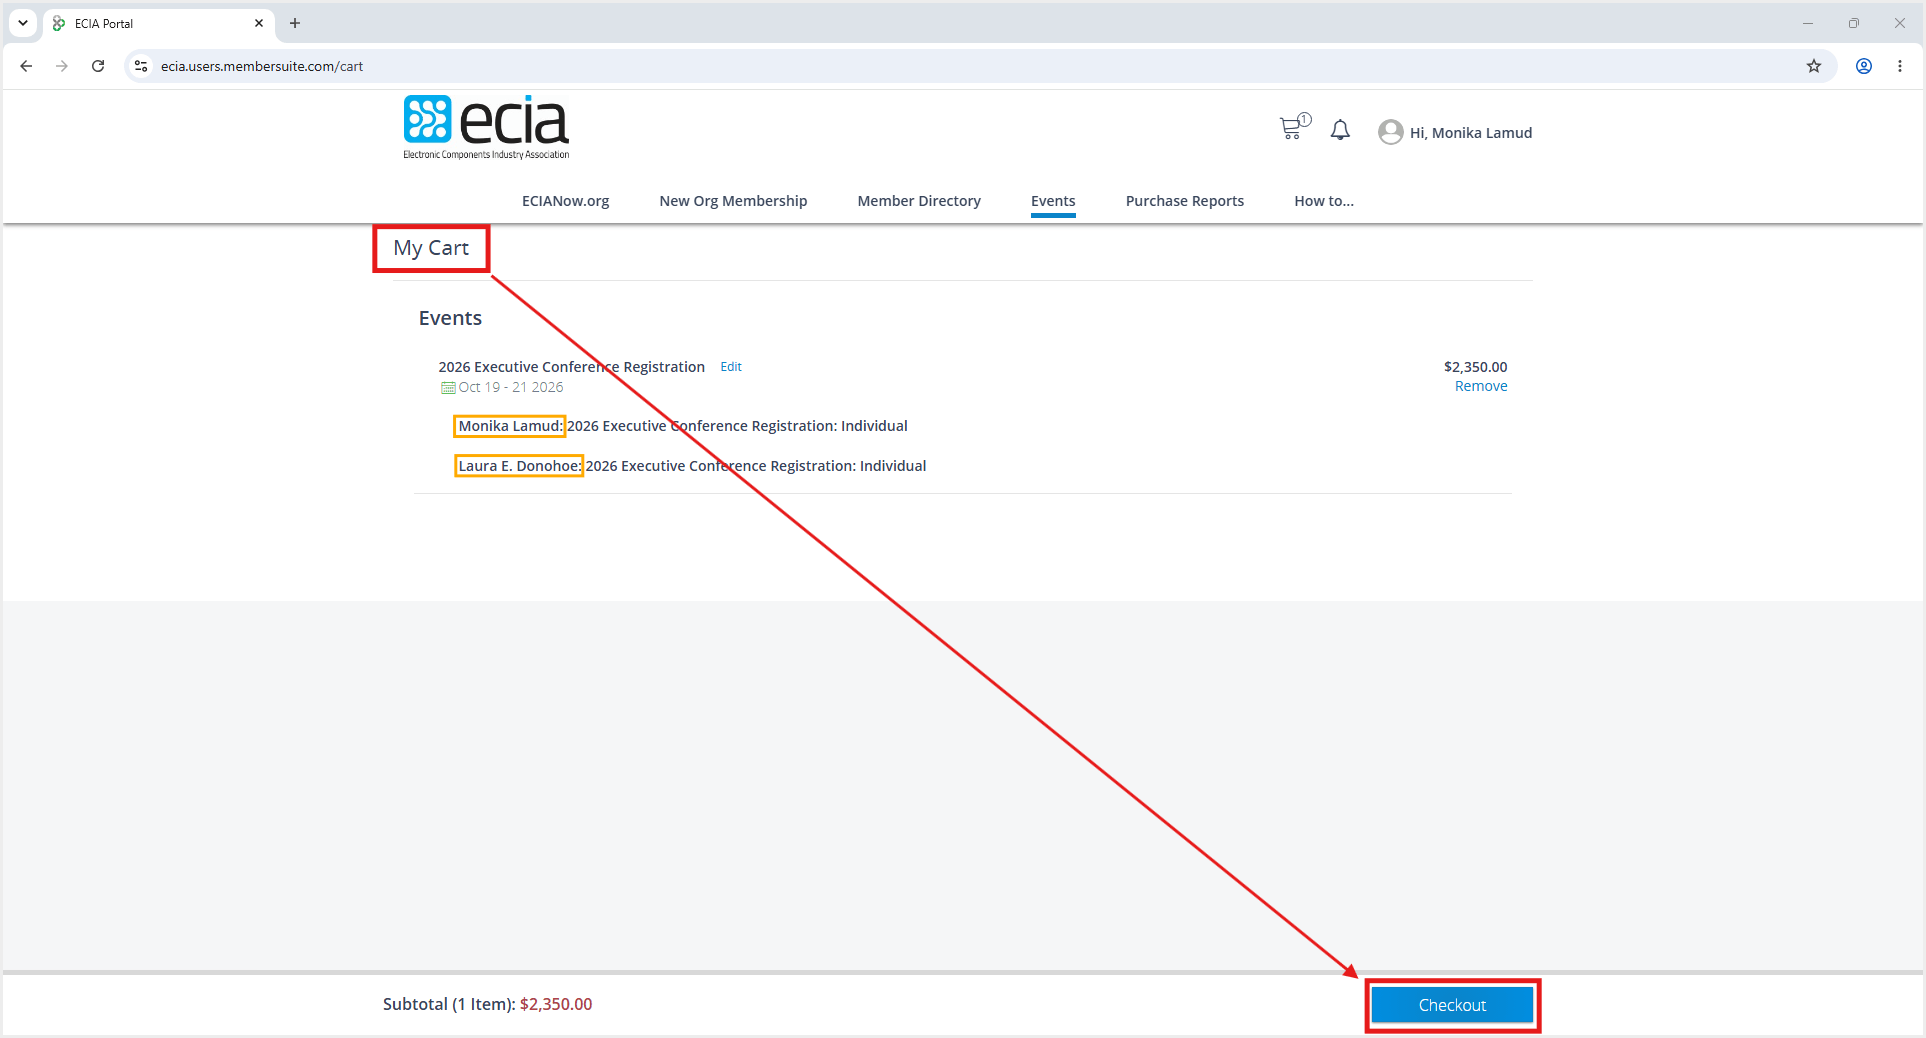This screenshot has height=1038, width=1926.
Task: Click the Laura E. Donohoe registrant line
Action: coord(692,466)
